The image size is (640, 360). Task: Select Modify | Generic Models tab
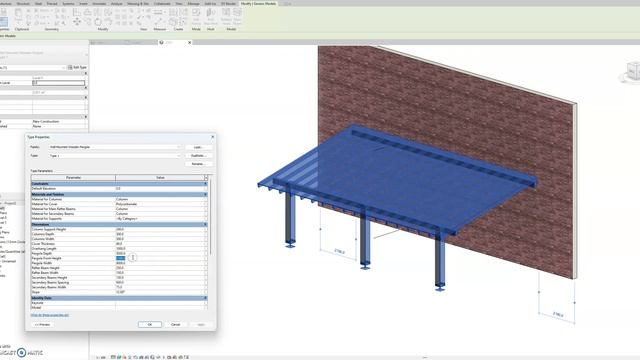coord(258,3)
